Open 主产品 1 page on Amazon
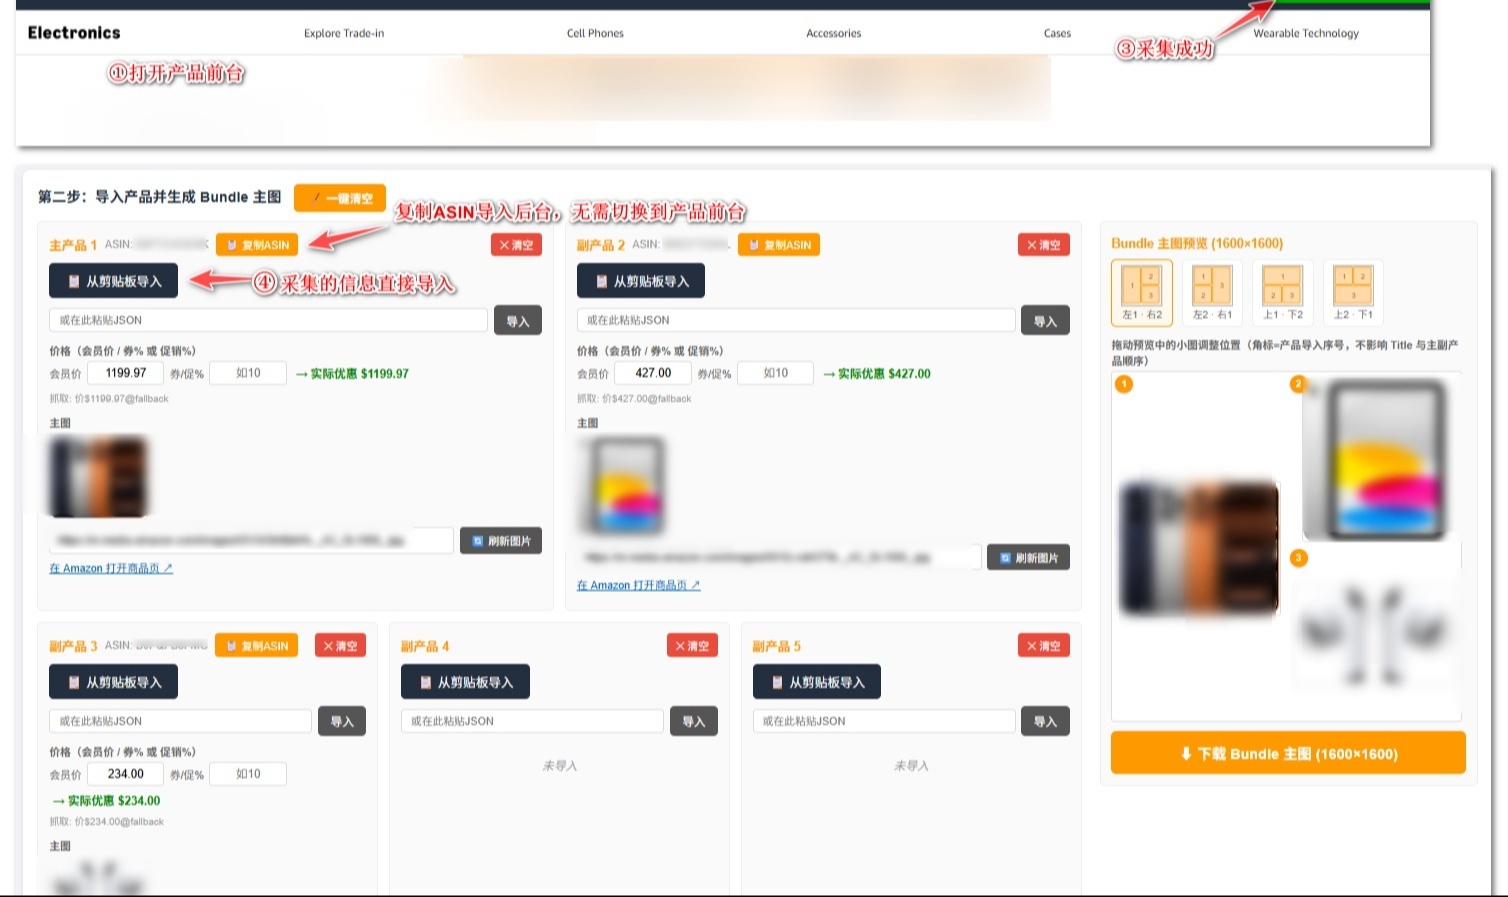 (111, 568)
